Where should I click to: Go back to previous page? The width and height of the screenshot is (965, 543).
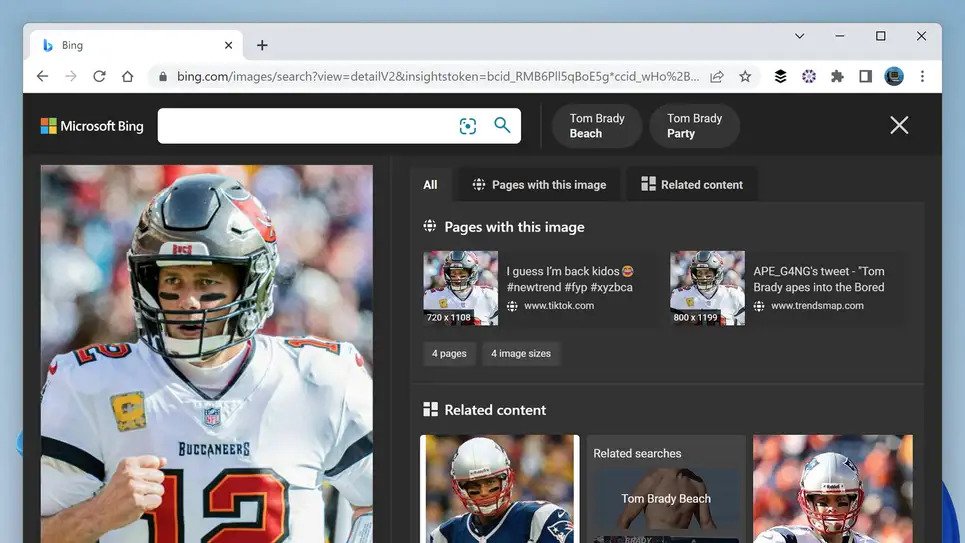[x=42, y=76]
